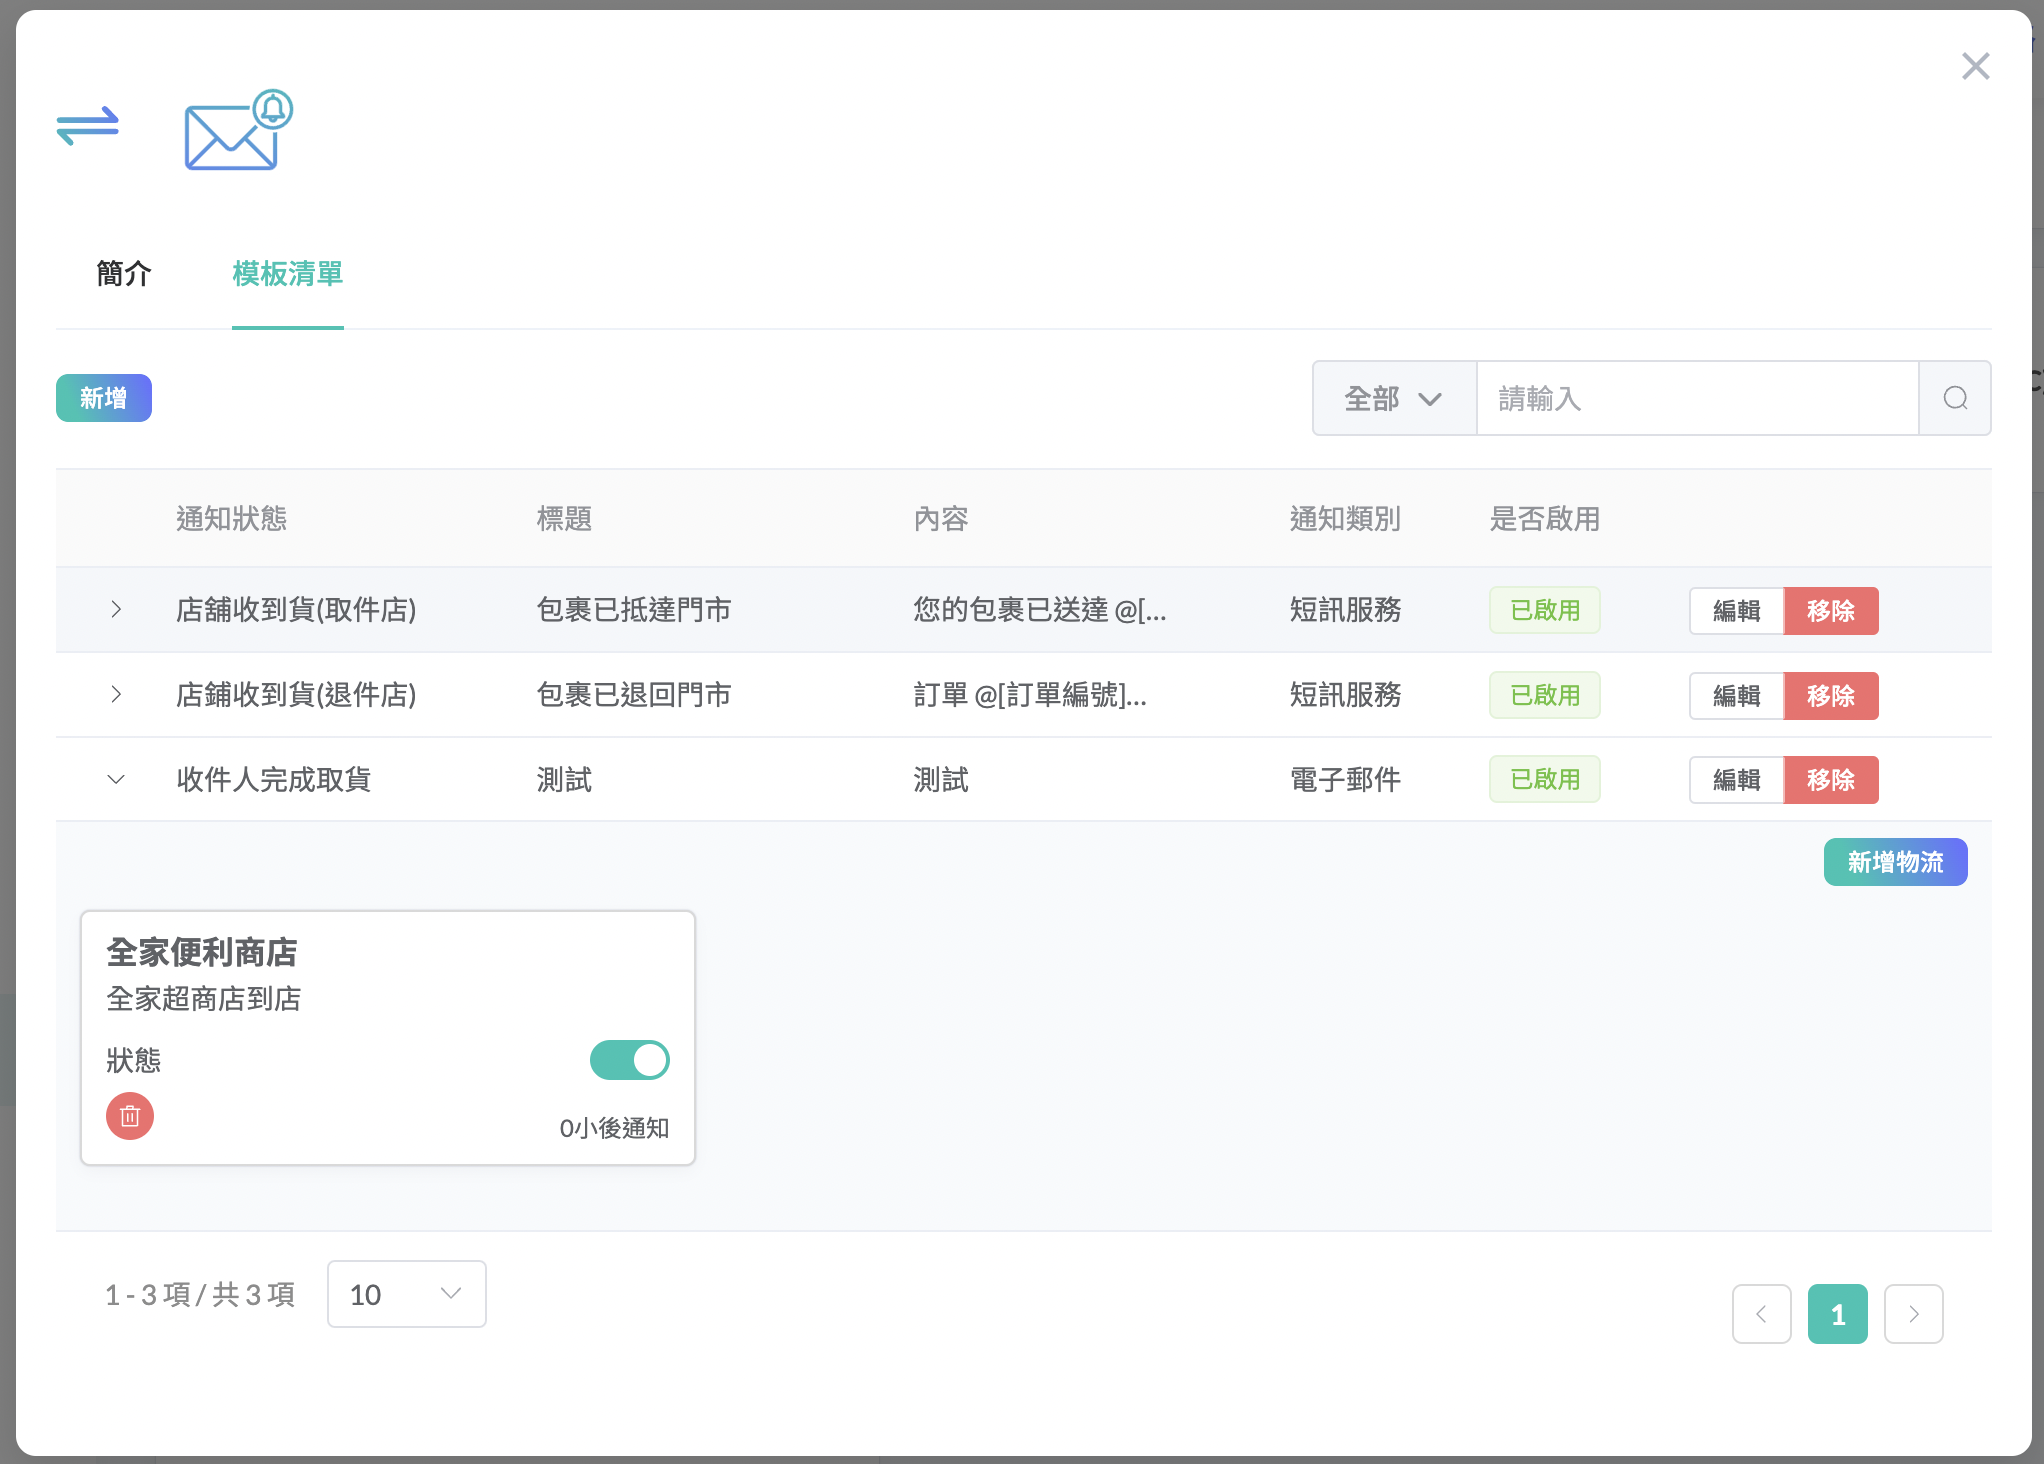This screenshot has width=2044, height=1464.
Task: Select the 模板清單 tab
Action: click(x=287, y=273)
